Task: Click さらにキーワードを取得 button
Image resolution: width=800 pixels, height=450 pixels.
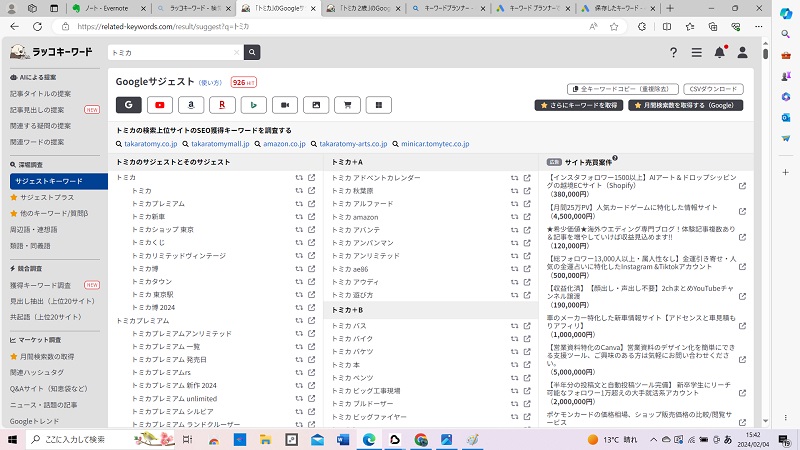Action: [579, 105]
